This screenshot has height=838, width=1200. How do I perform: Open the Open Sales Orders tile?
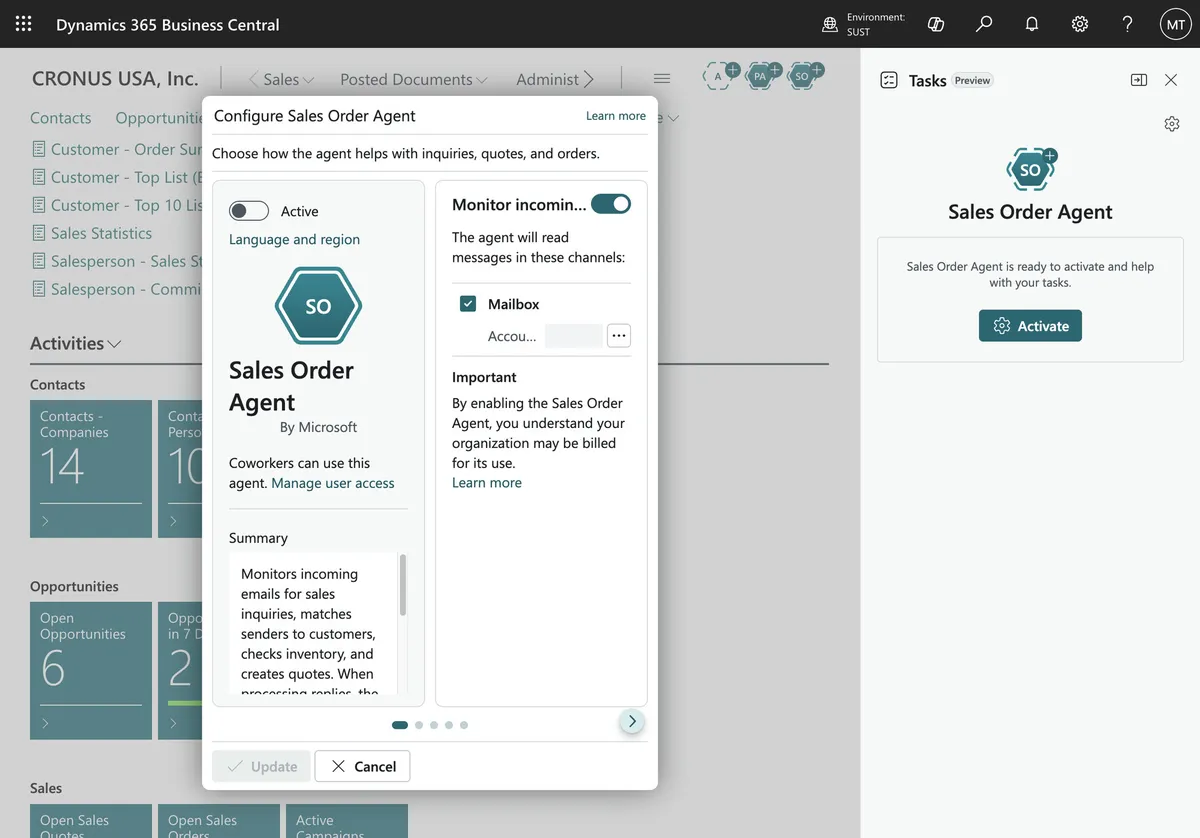click(219, 821)
